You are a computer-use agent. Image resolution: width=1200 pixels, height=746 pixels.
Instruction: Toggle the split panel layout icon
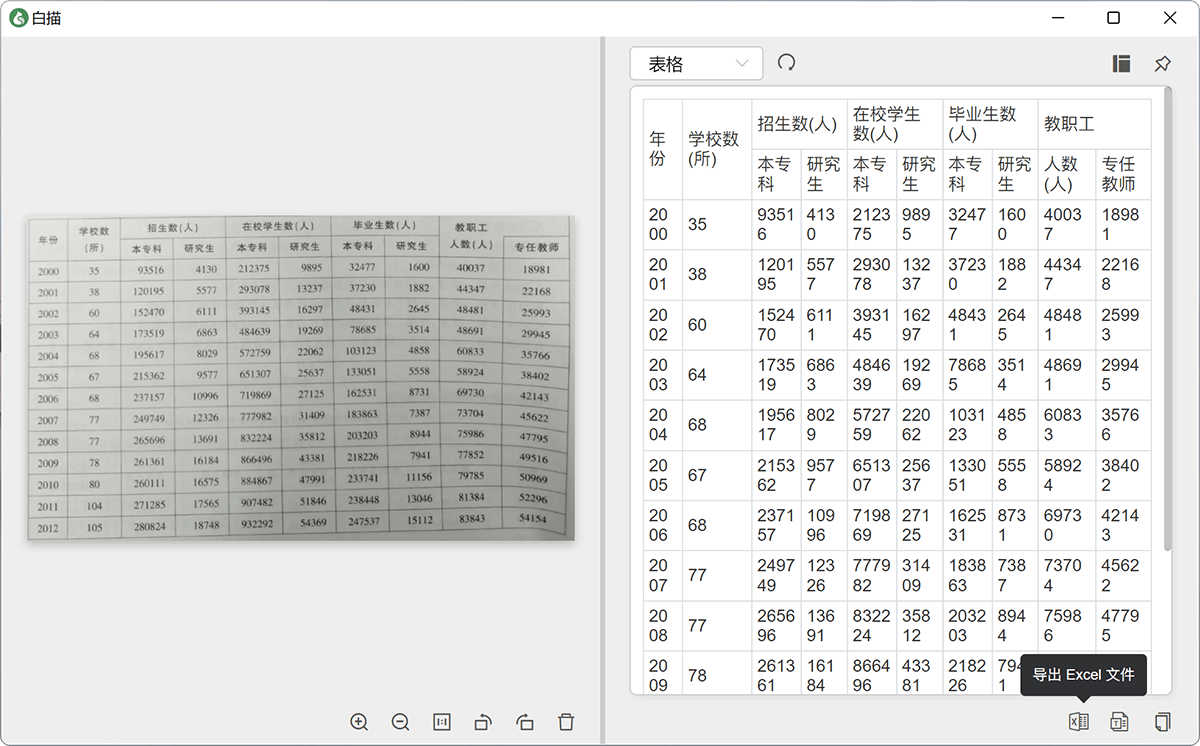1120,62
